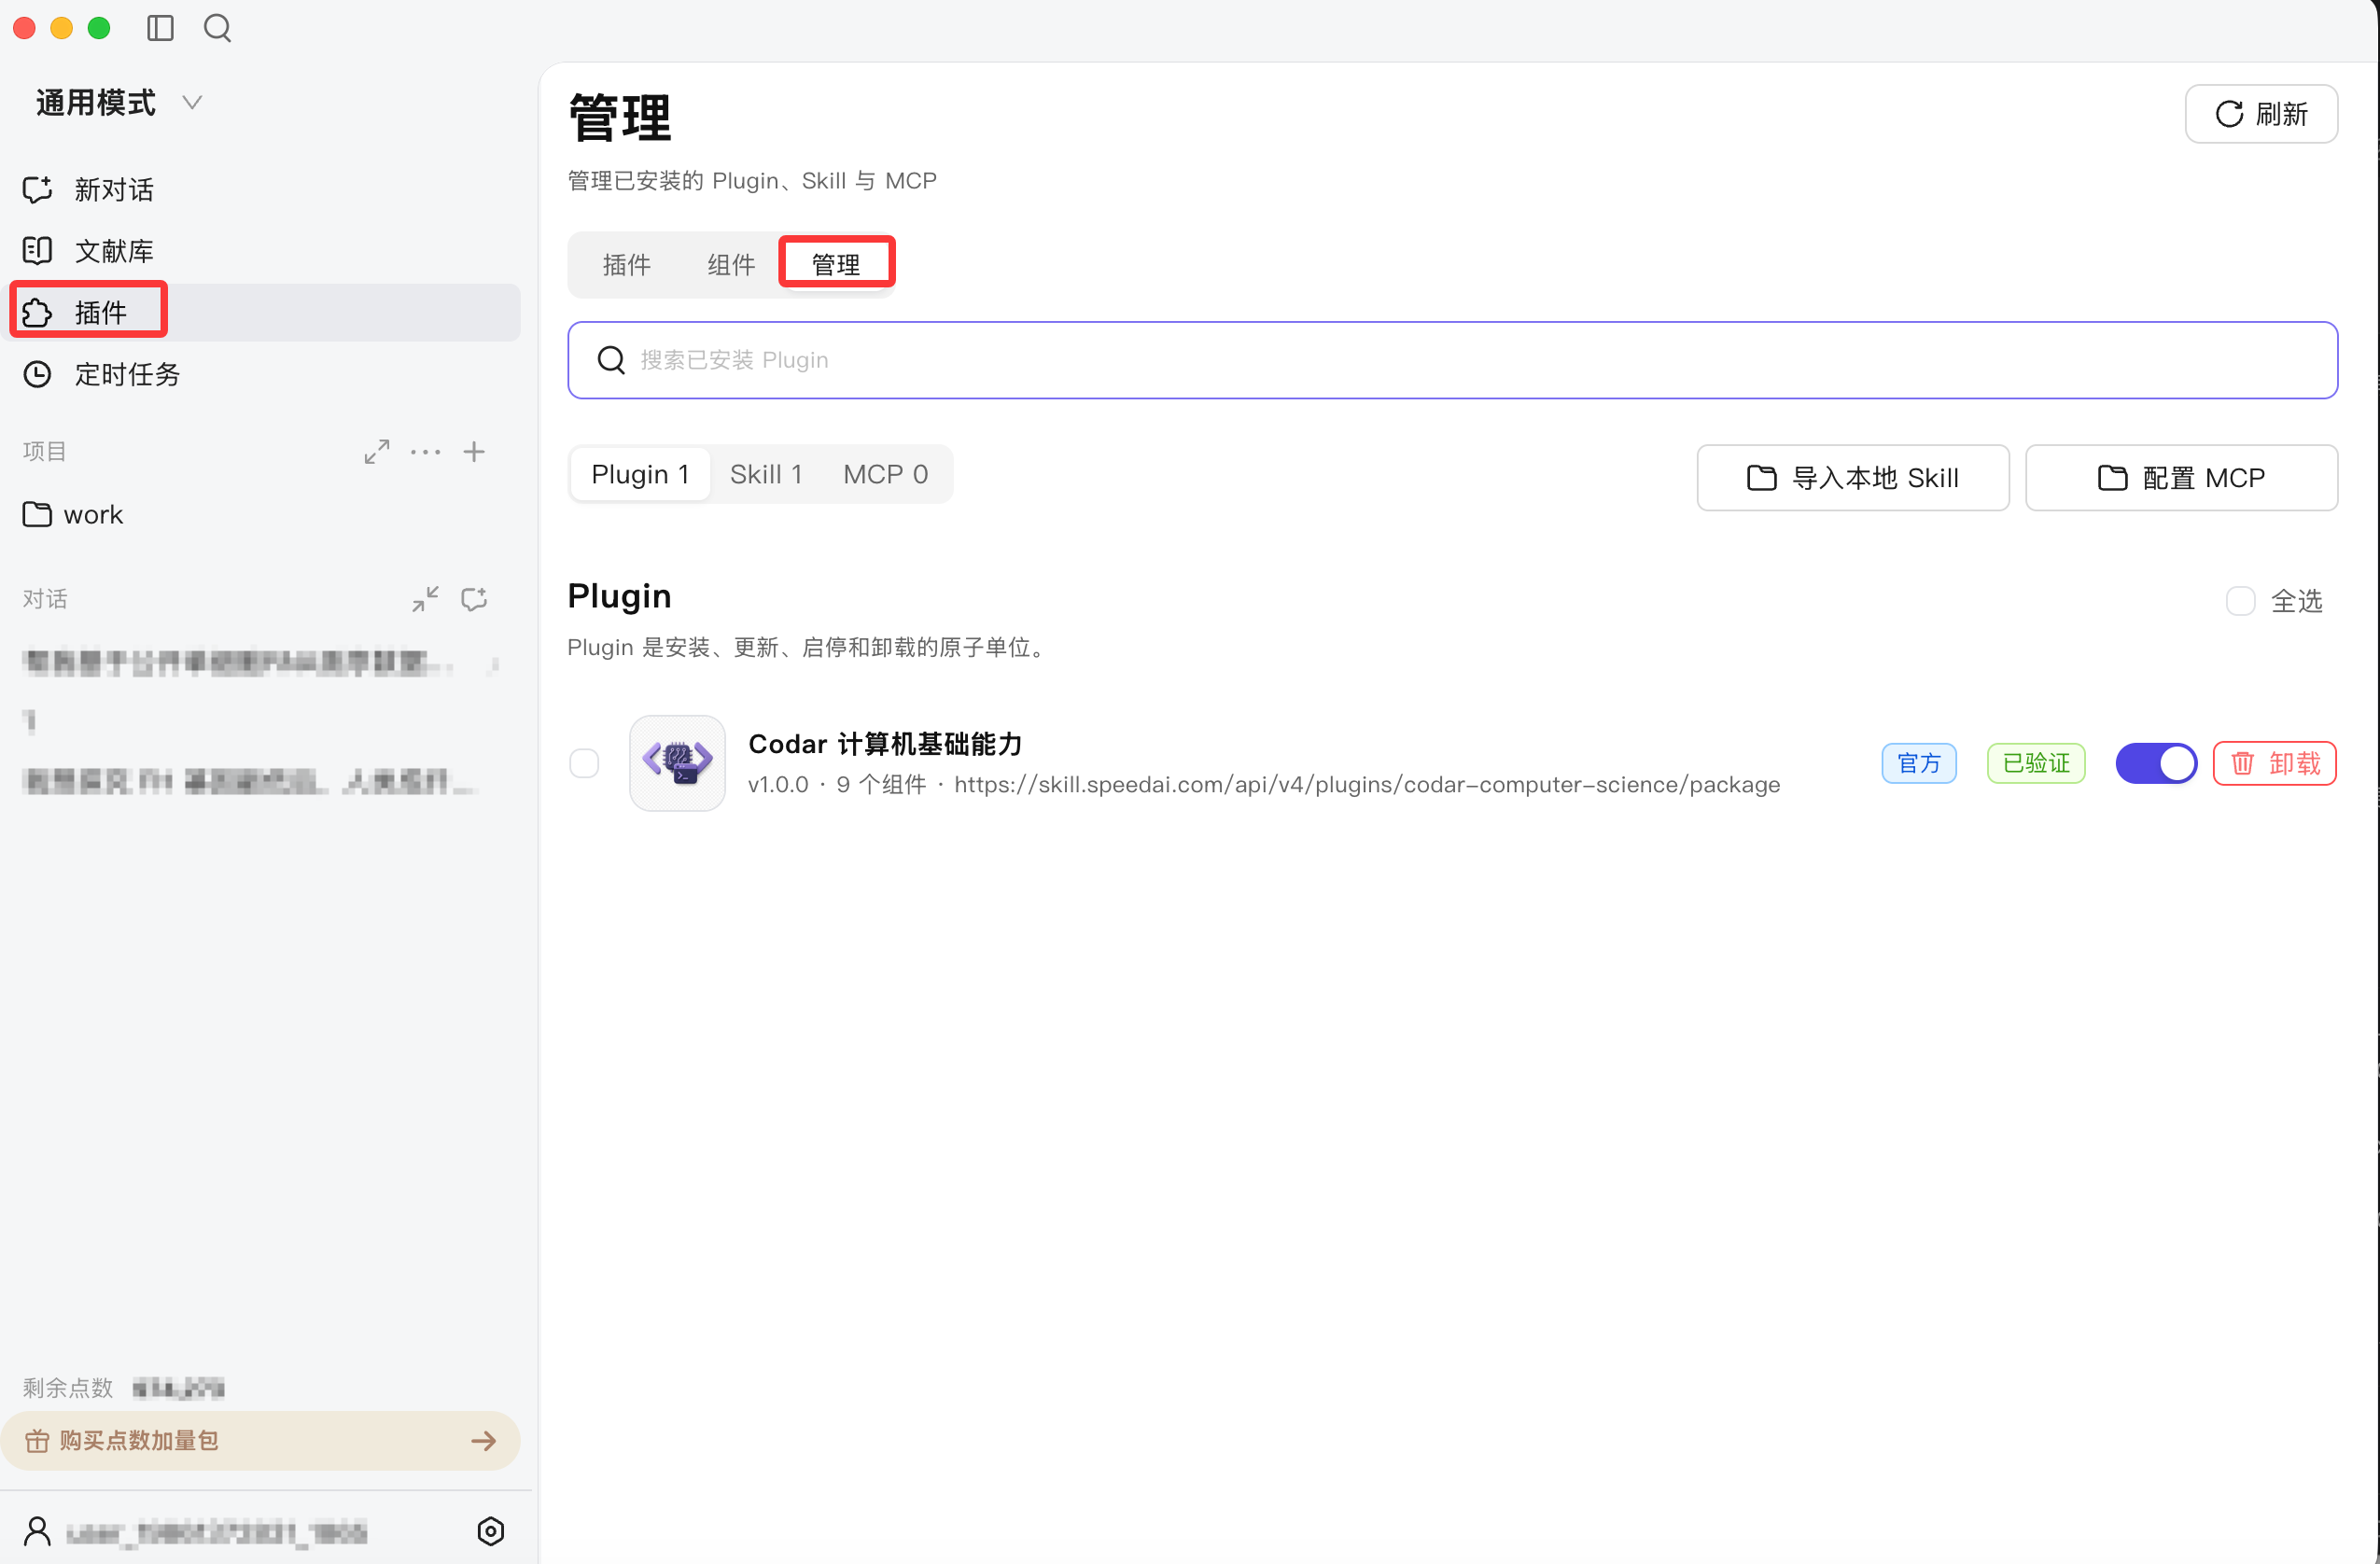Click the 配置 MCP button
Screen dimensions: 2380x1564
2181,478
